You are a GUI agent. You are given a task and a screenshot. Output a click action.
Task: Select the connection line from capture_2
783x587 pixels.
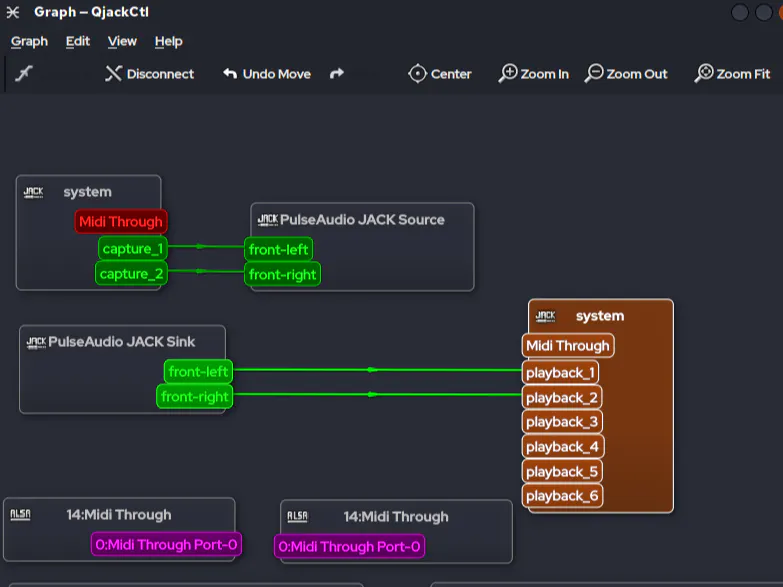206,271
